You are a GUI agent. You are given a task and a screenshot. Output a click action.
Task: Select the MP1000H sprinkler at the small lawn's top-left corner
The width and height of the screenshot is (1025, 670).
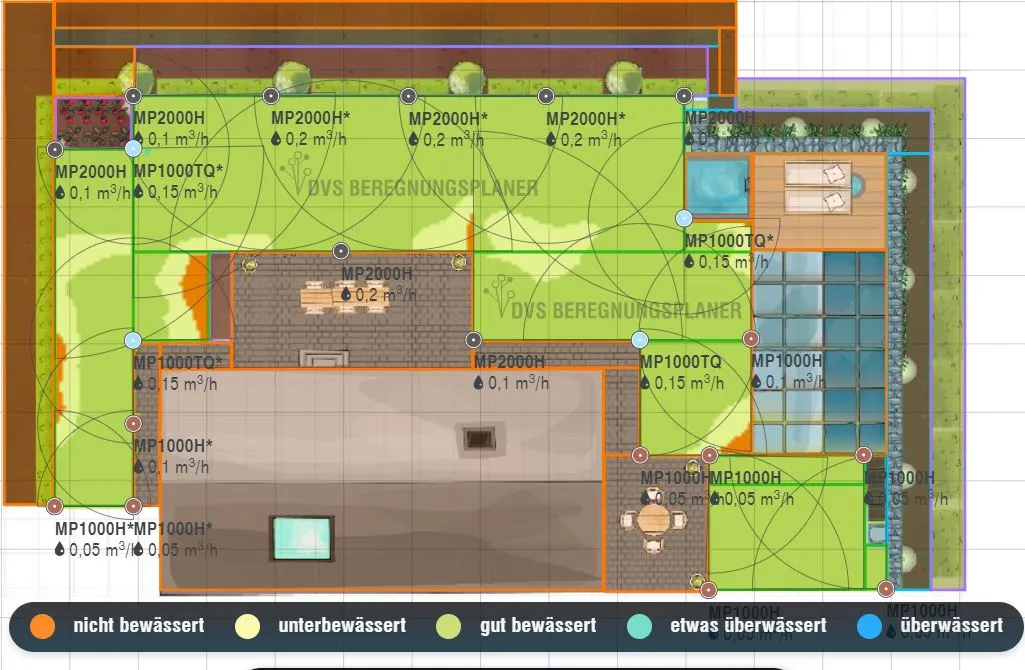pyautogui.click(x=709, y=455)
